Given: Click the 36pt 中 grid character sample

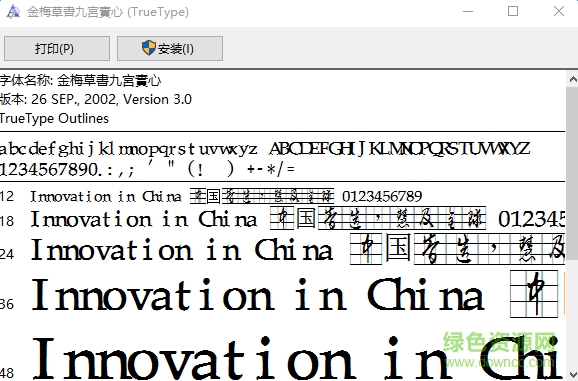Looking at the screenshot, I should pos(534,294).
